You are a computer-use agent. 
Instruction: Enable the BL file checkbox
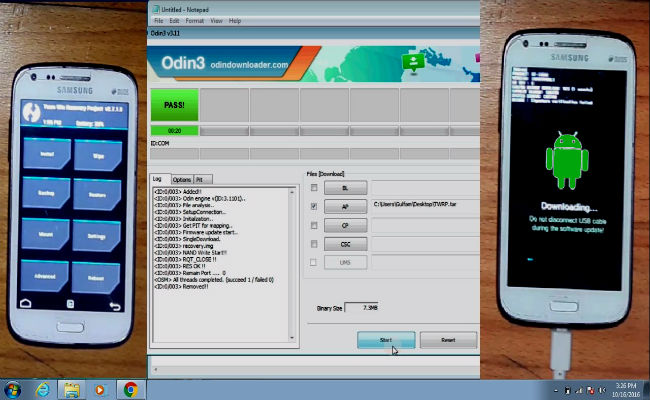coord(316,187)
